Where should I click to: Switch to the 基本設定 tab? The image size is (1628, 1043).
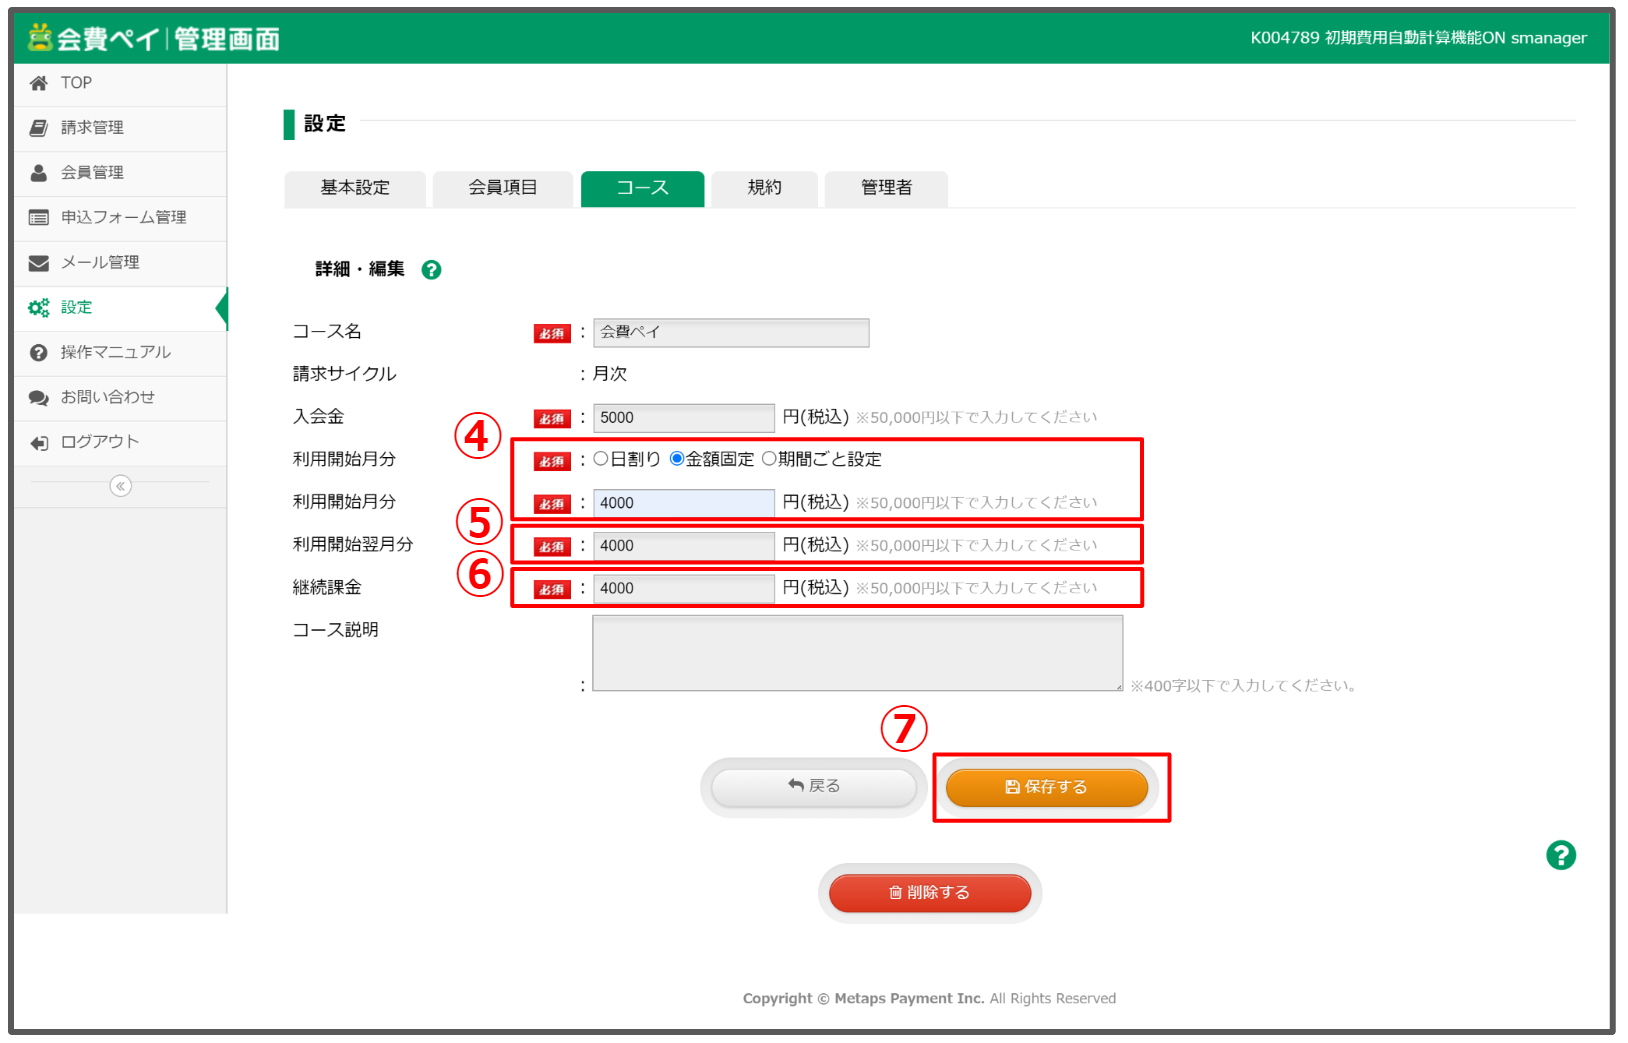coord(355,188)
